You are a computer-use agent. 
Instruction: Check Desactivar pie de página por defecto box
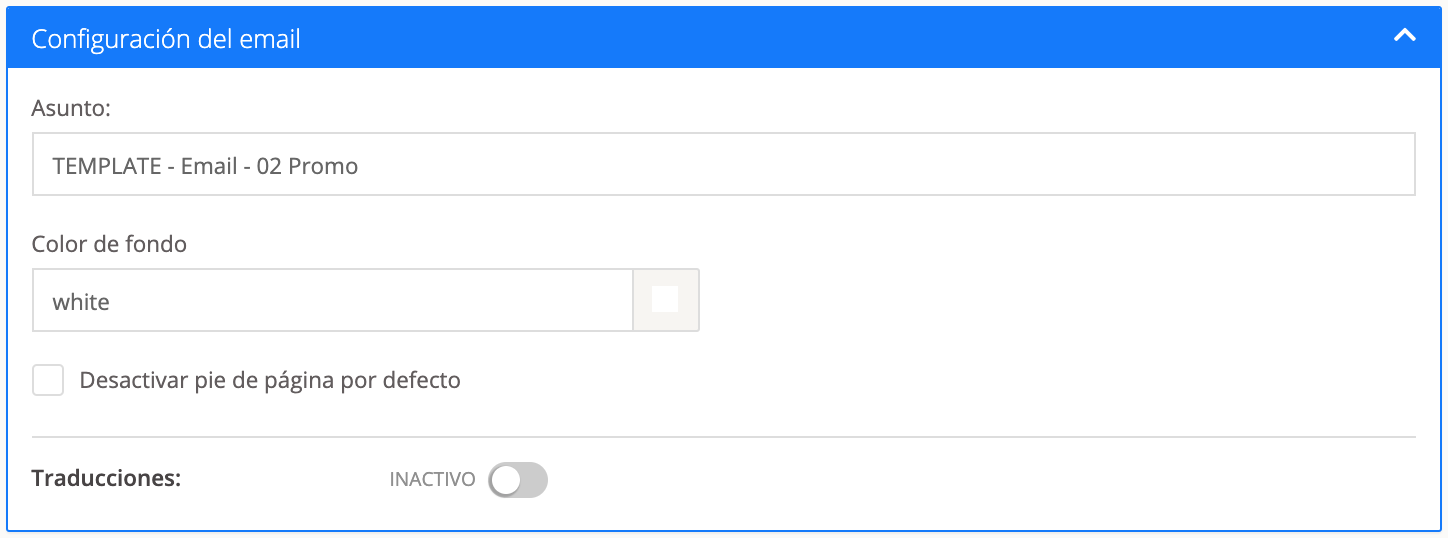point(48,381)
